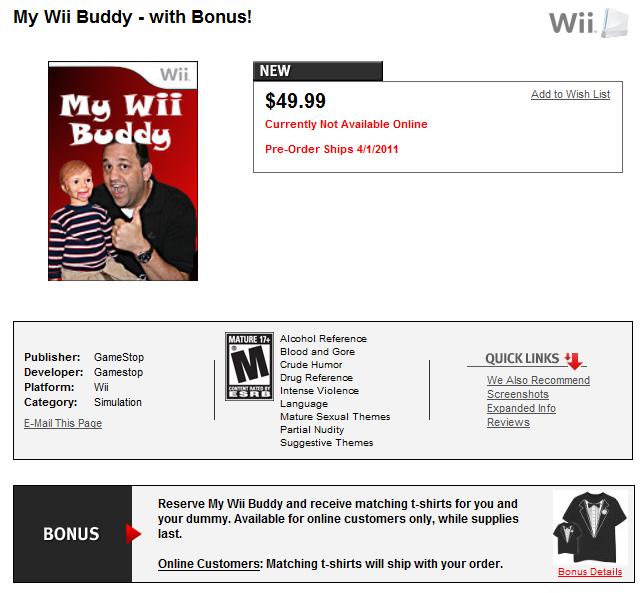This screenshot has height=593, width=644.
Task: Go to Screenshots section
Action: [517, 394]
